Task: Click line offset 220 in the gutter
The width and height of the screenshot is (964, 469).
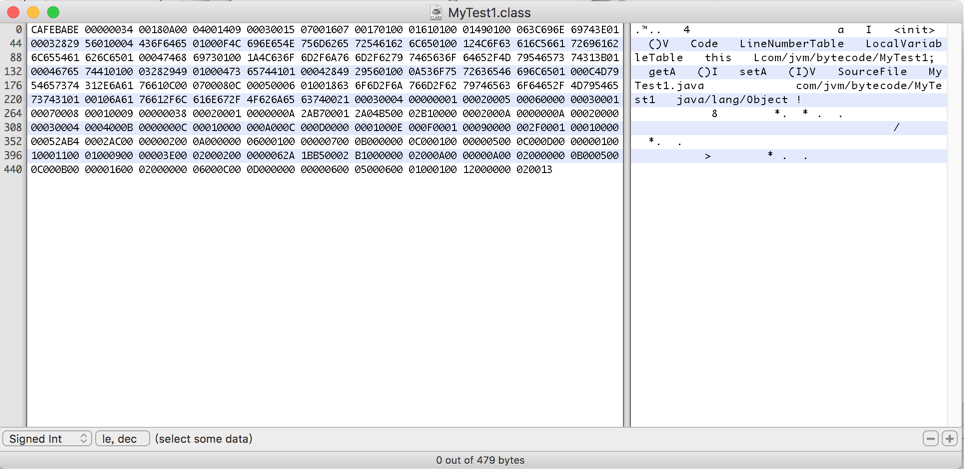Action: [x=14, y=100]
